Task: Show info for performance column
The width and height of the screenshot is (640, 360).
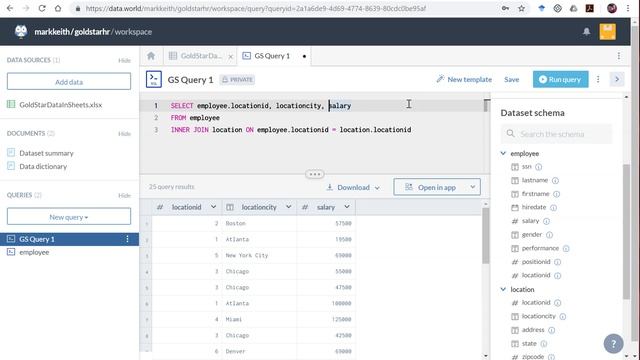Action: pos(566,249)
